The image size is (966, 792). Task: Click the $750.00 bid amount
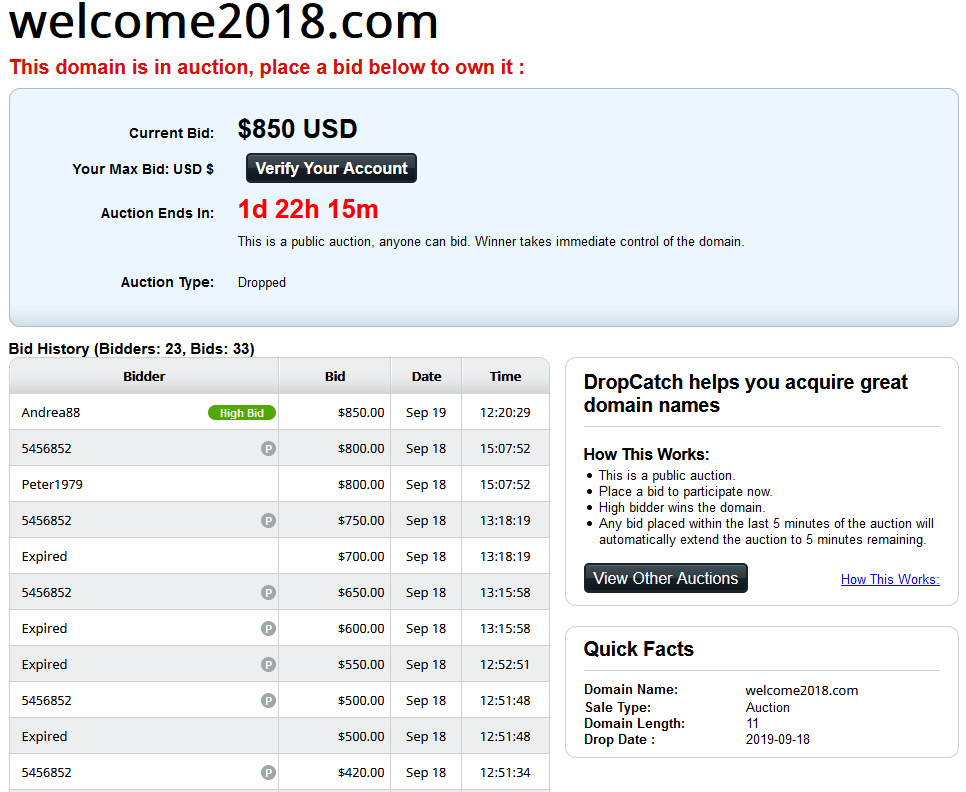click(x=361, y=520)
